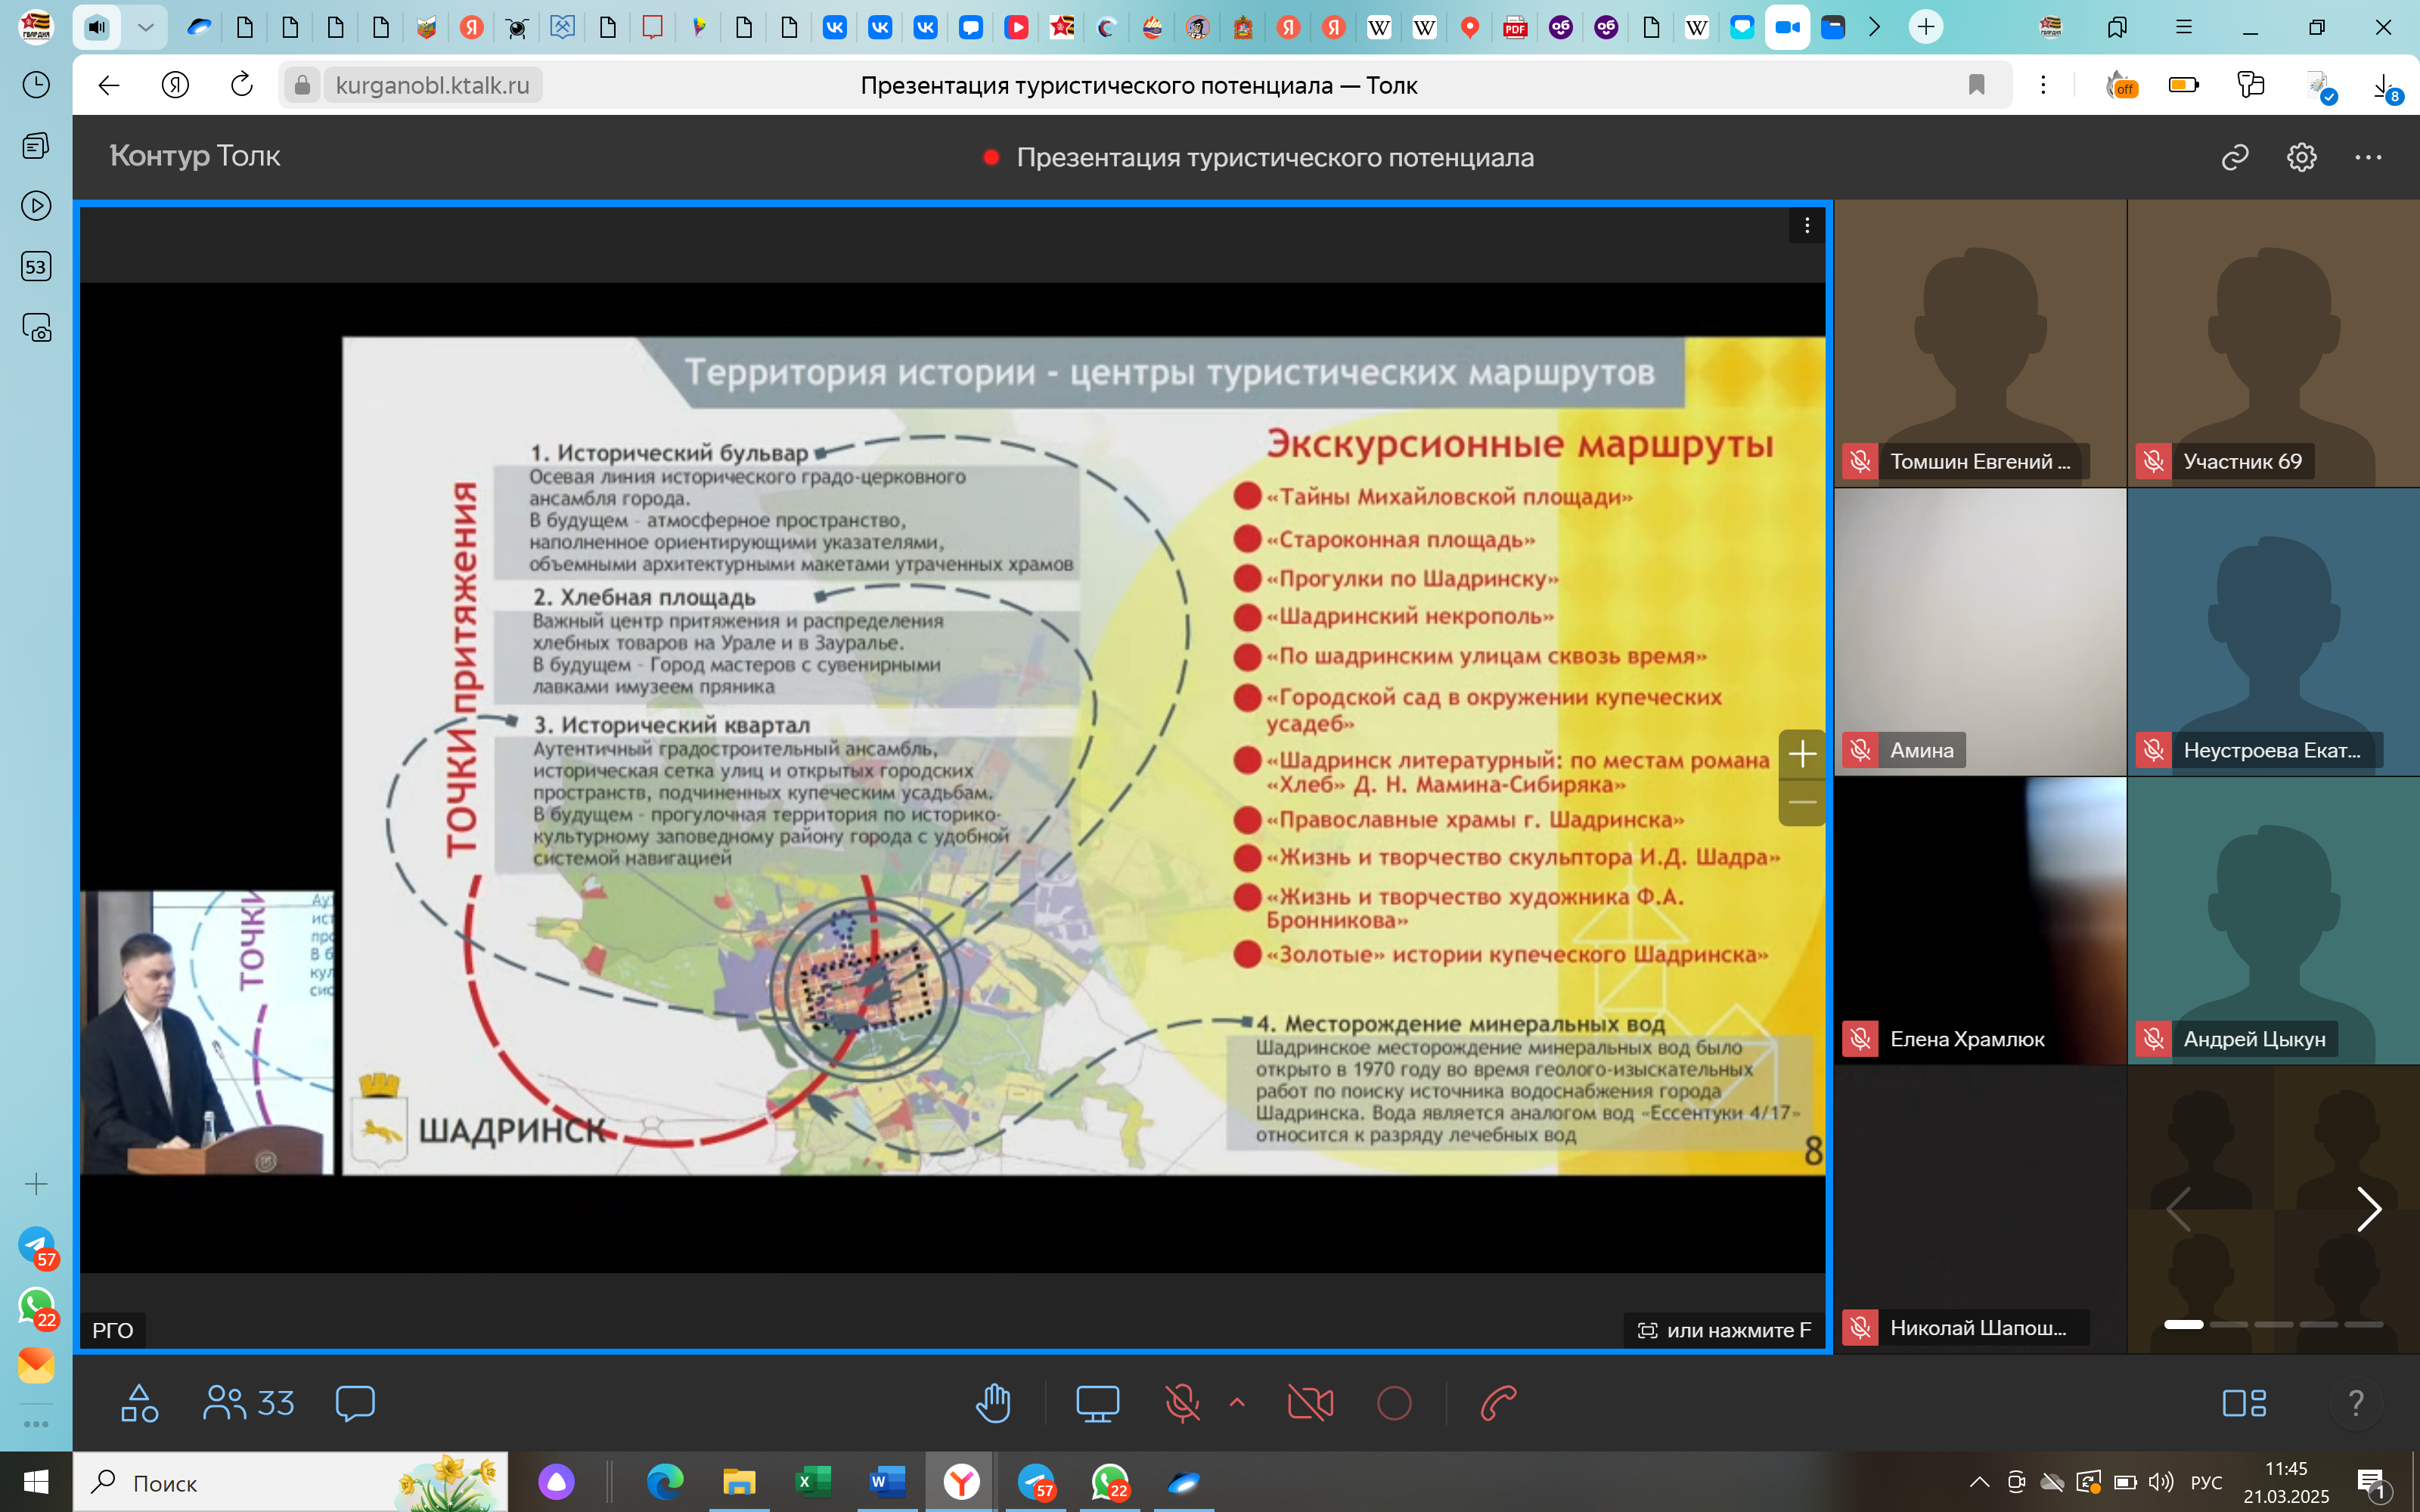This screenshot has width=2420, height=1512.
Task: Open the top-right more options menu
Action: 2368,157
